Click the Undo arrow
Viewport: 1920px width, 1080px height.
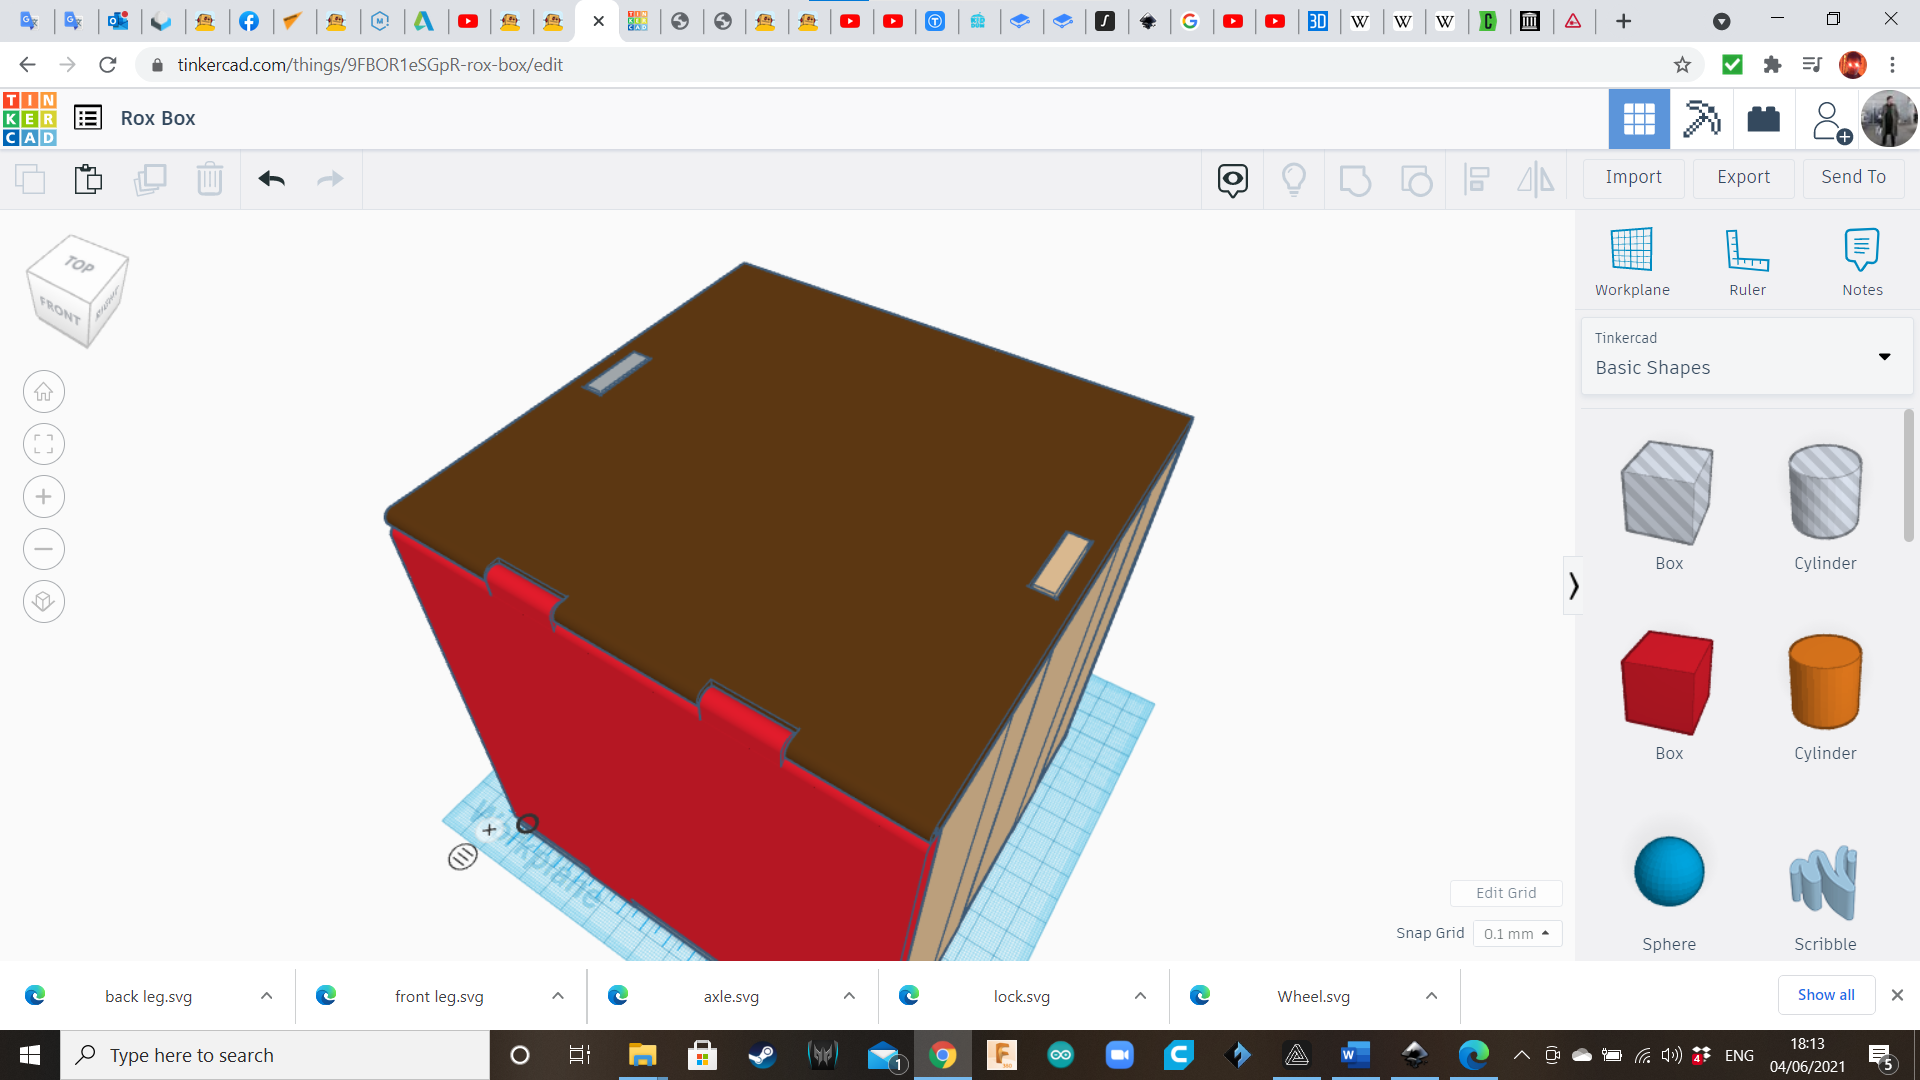point(271,179)
